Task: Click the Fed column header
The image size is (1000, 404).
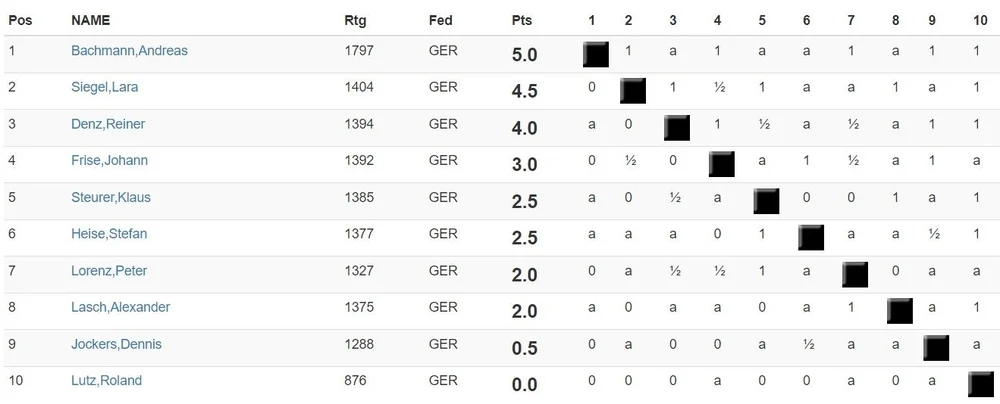Action: click(441, 20)
